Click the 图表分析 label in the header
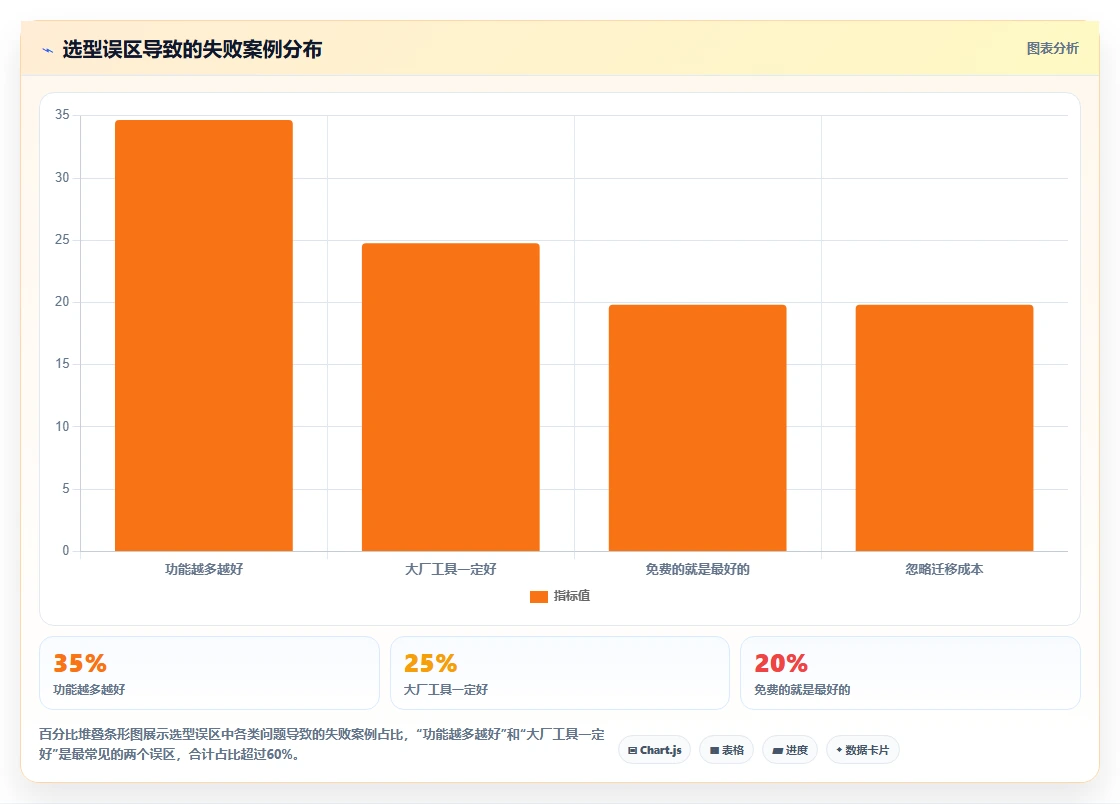Image resolution: width=1120 pixels, height=804 pixels. pos(1052,49)
